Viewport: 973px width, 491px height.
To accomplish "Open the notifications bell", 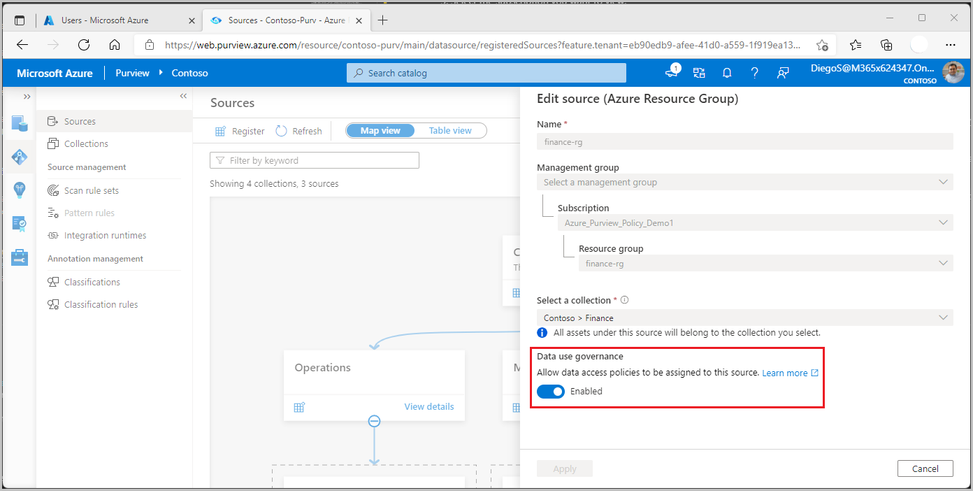I will click(727, 73).
